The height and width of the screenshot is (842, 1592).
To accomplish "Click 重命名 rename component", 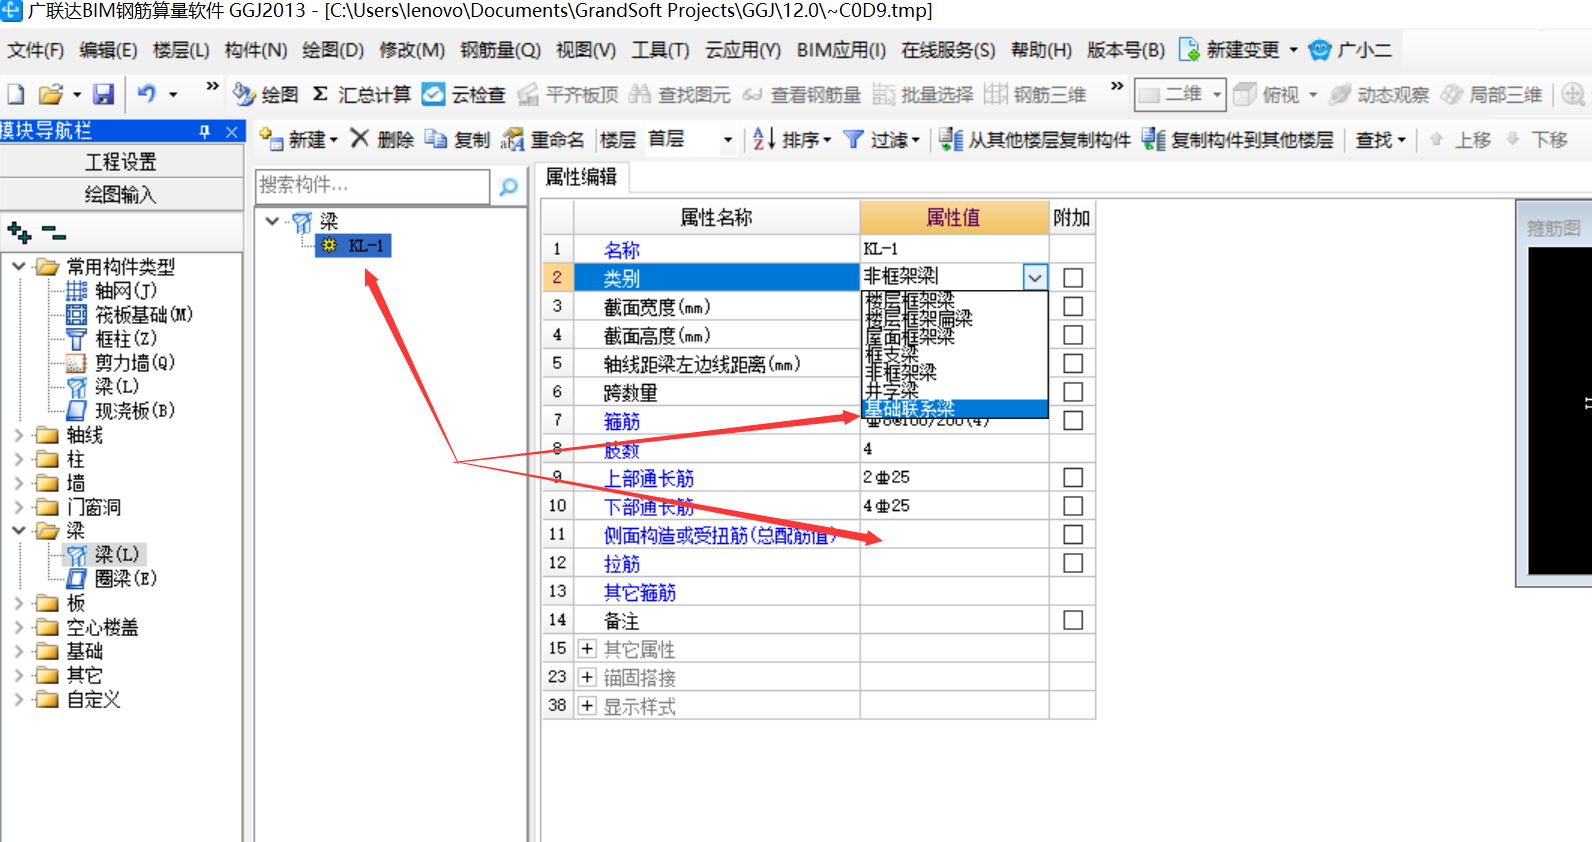I will tap(543, 139).
